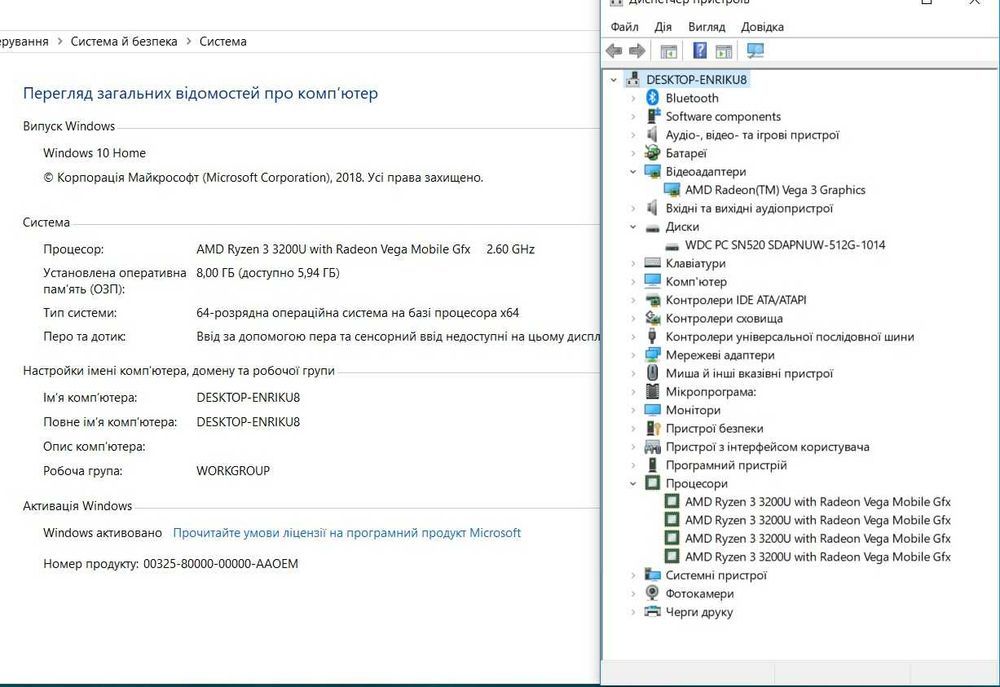Screen dimensions: 1000x687
Task: Select the last AMD Ryzen 3 3200U processor entry
Action: (x=818, y=557)
